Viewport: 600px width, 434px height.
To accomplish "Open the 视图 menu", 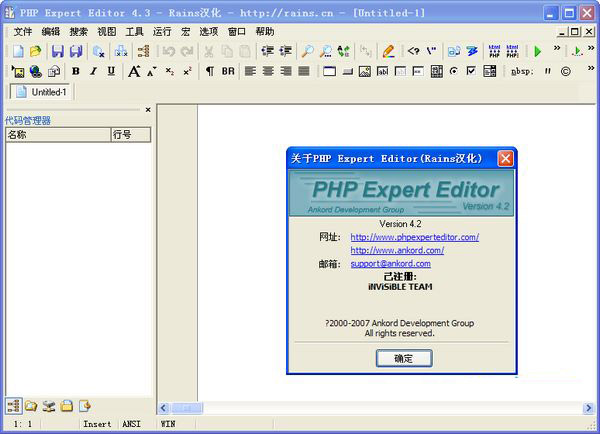I will point(107,32).
